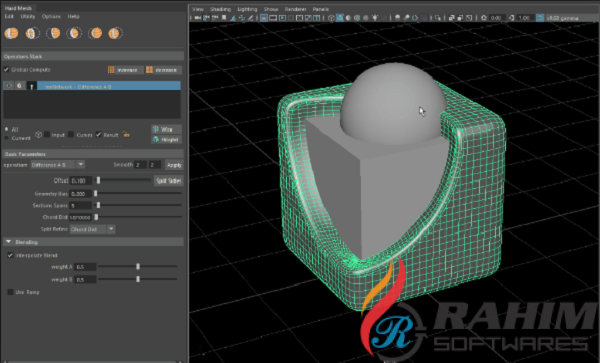Open the viewport Lighting menu
This screenshot has height=363, width=600.
click(247, 9)
